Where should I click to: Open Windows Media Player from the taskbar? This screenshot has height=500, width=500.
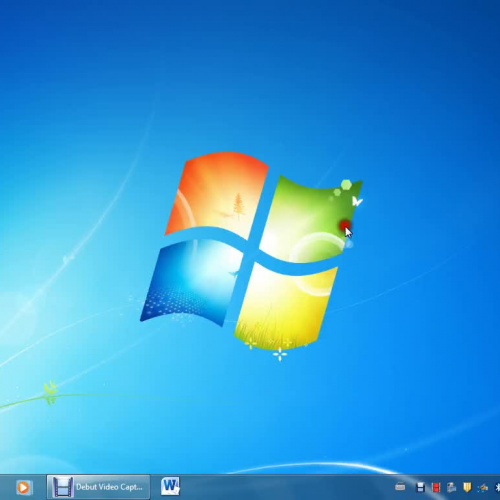(x=23, y=487)
